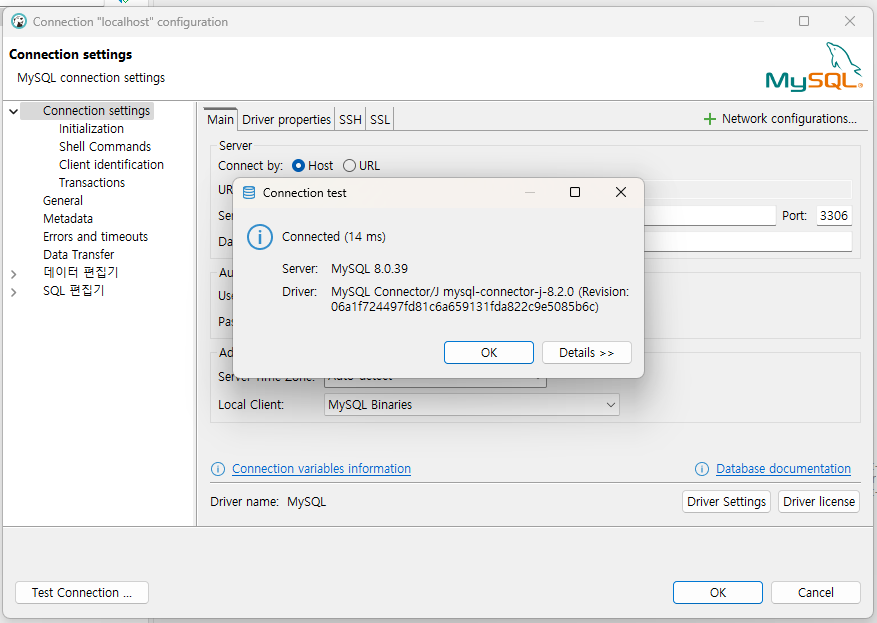Expand the 데이터 편집기 tree node
877x623 pixels.
tap(13, 274)
